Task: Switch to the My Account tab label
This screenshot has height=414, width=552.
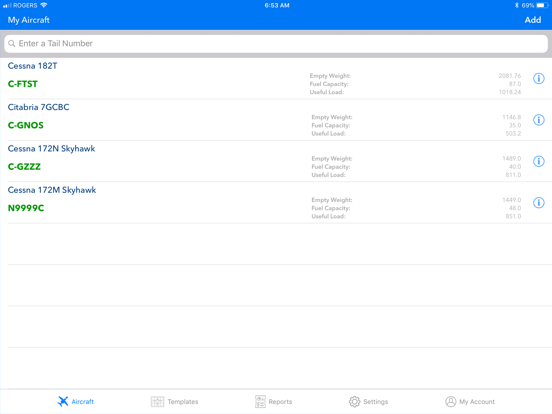Action: click(x=477, y=402)
